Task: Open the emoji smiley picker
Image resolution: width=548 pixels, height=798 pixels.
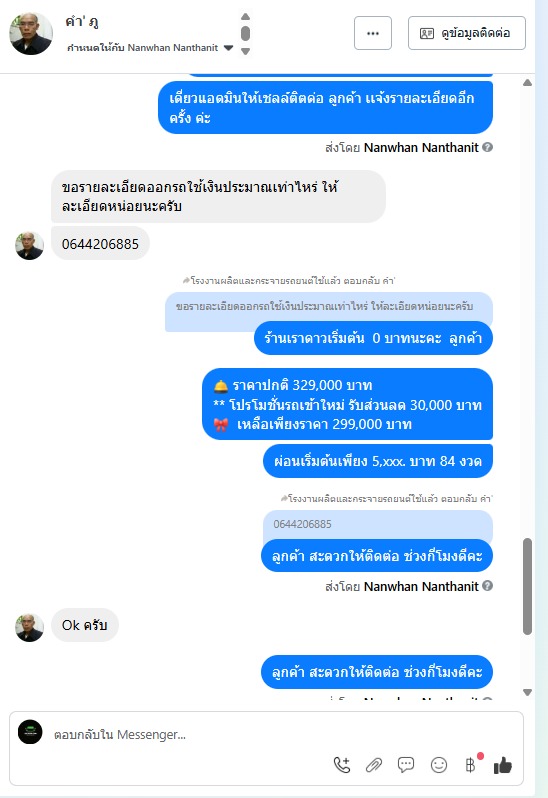Action: [439, 764]
